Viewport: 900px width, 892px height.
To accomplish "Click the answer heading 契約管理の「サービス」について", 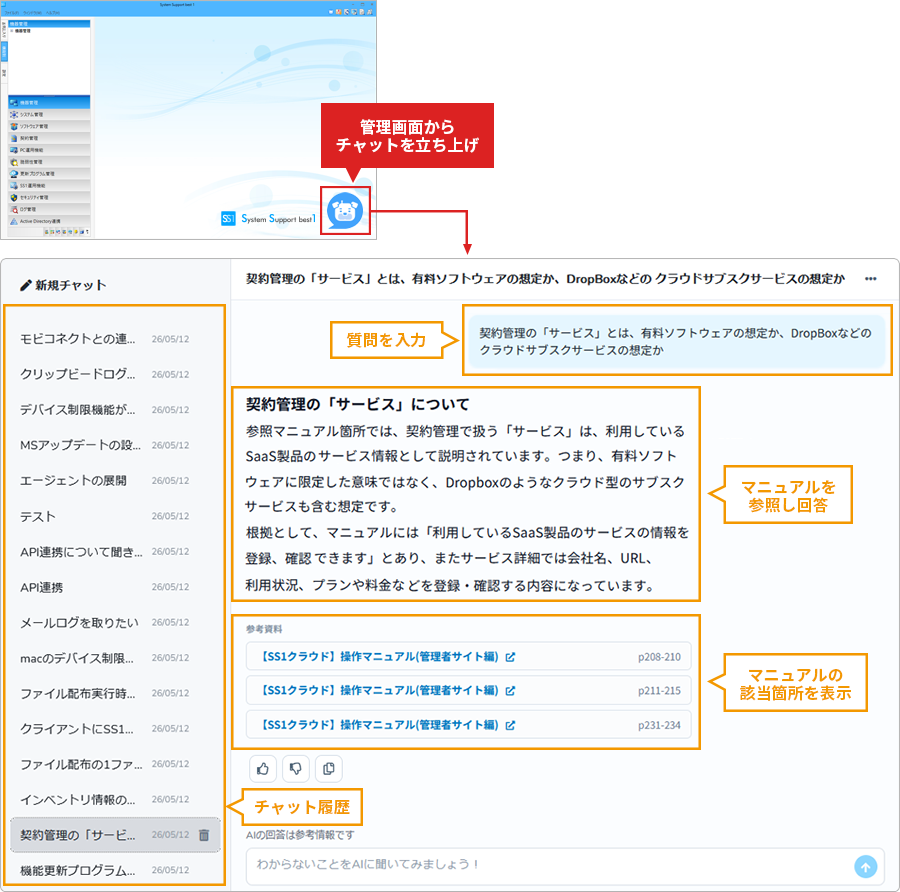I will pos(358,404).
